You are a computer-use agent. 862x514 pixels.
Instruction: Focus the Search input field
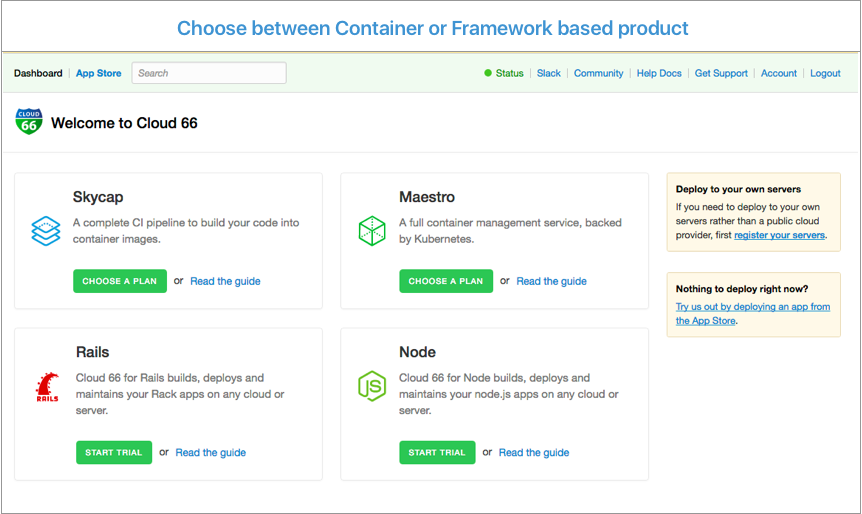pos(209,73)
